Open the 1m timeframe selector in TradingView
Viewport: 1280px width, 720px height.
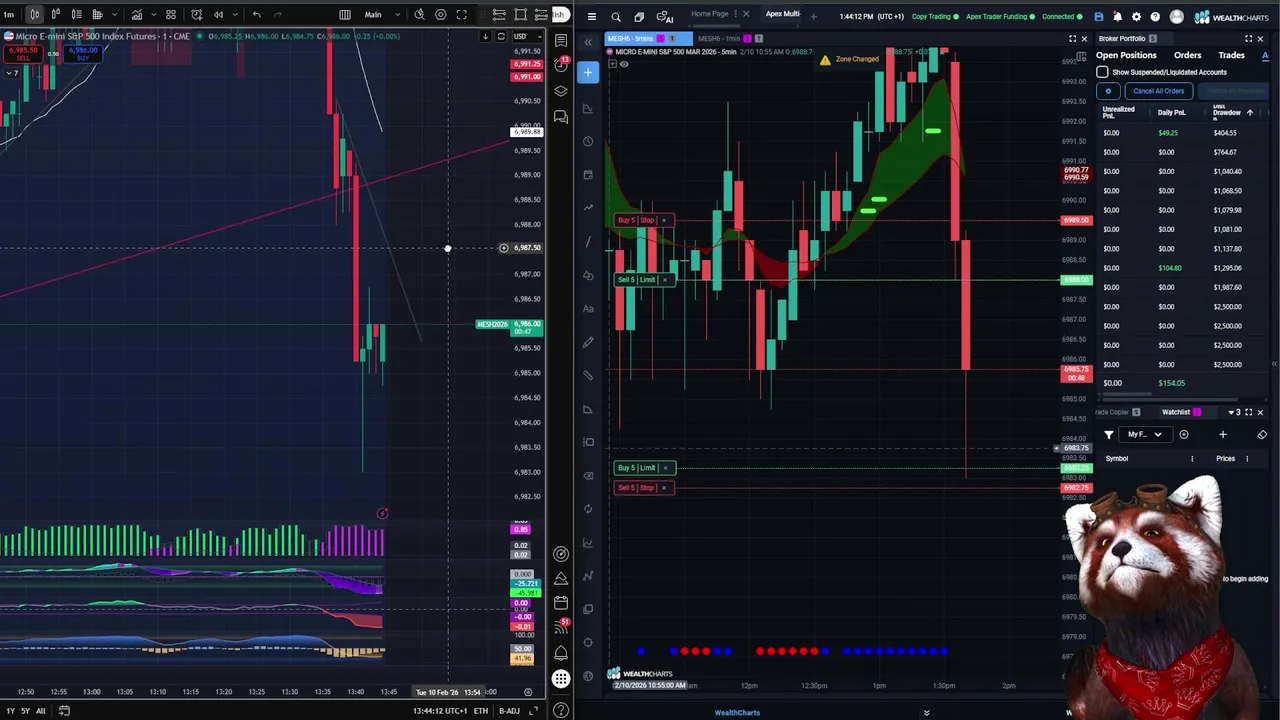click(x=9, y=14)
